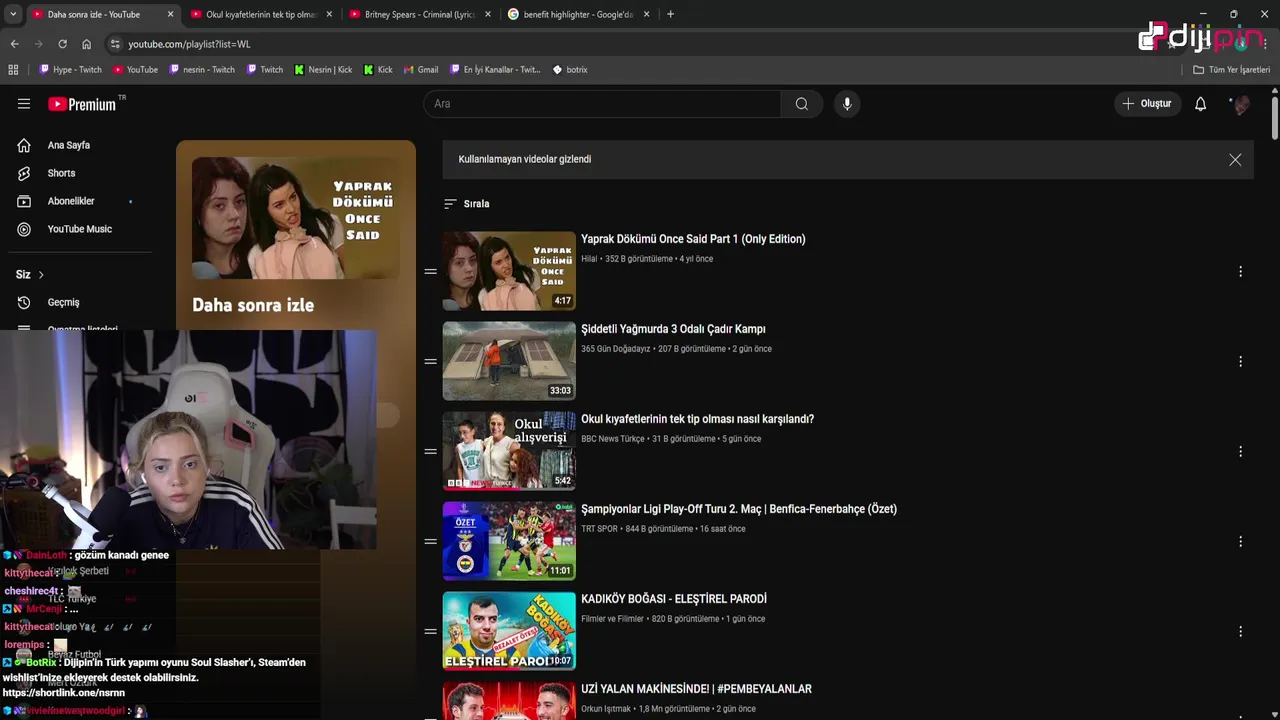Open the account avatar menu
This screenshot has width=1280, height=720.
click(x=1241, y=104)
